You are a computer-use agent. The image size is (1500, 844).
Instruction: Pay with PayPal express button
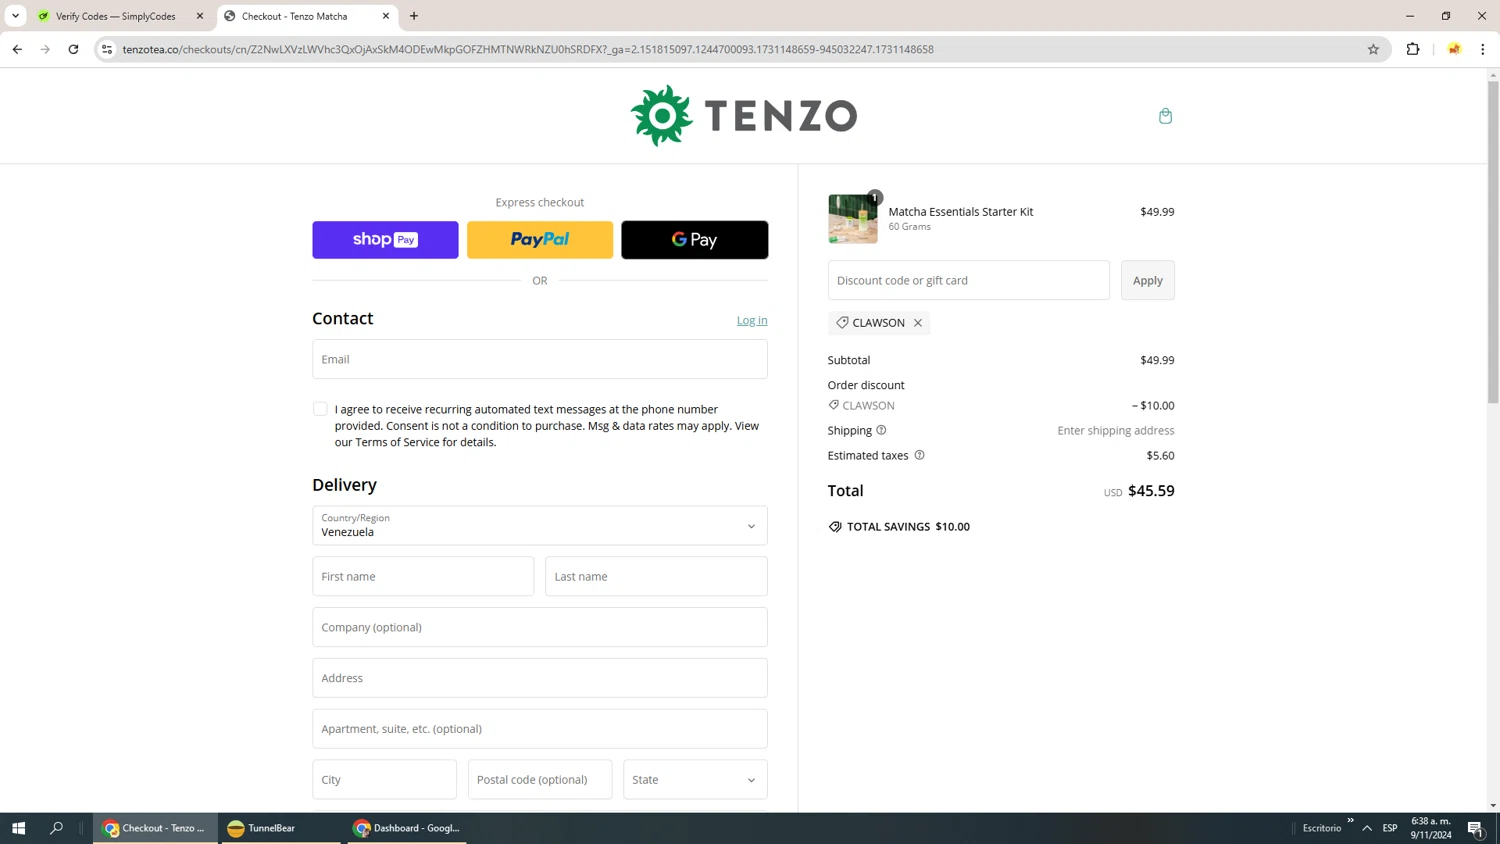pyautogui.click(x=540, y=240)
